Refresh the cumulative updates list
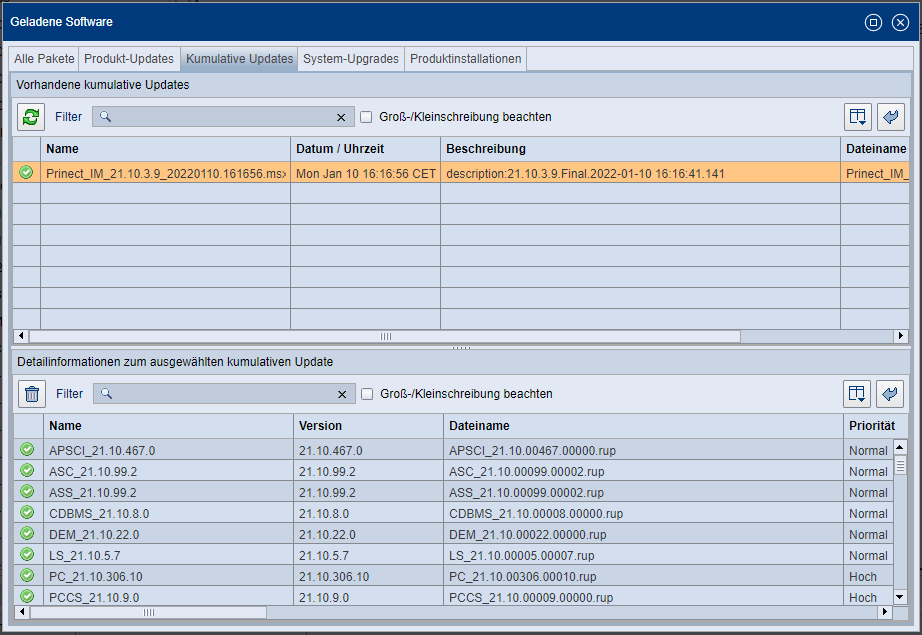The image size is (922, 635). tap(31, 116)
